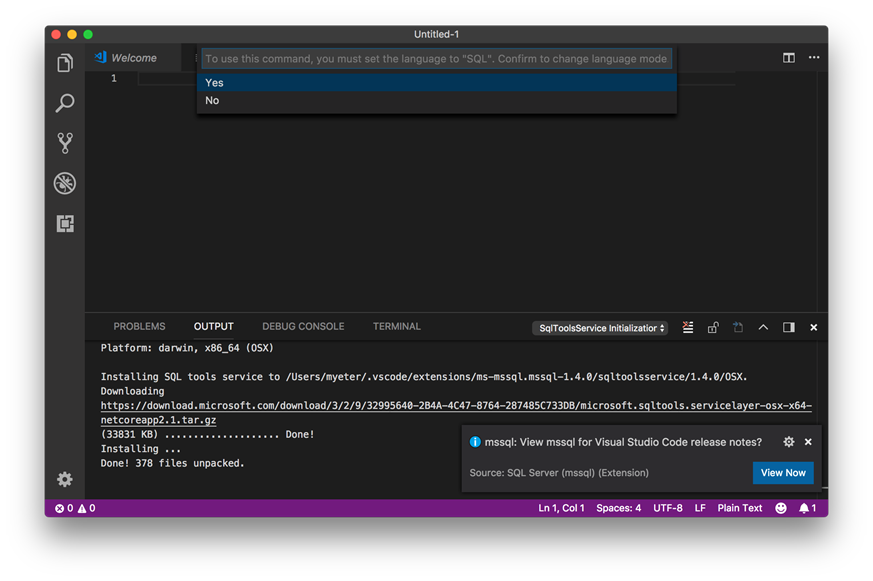This screenshot has height=581, width=873.
Task: Switch to the Output tab
Action: (x=214, y=326)
